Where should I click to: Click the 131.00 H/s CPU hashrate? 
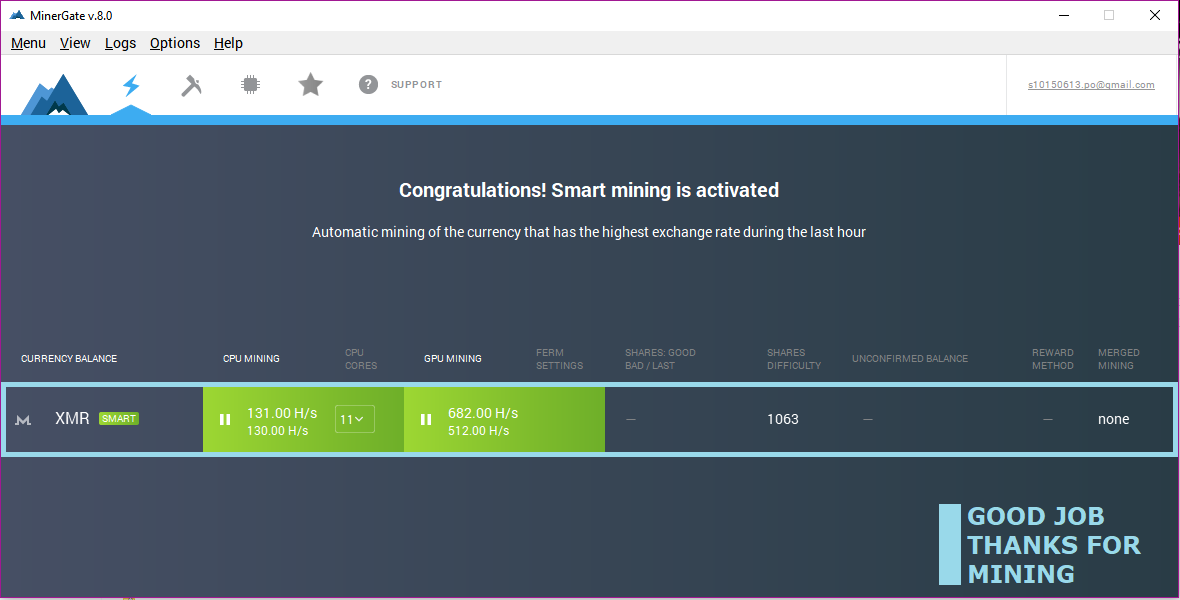tap(282, 413)
